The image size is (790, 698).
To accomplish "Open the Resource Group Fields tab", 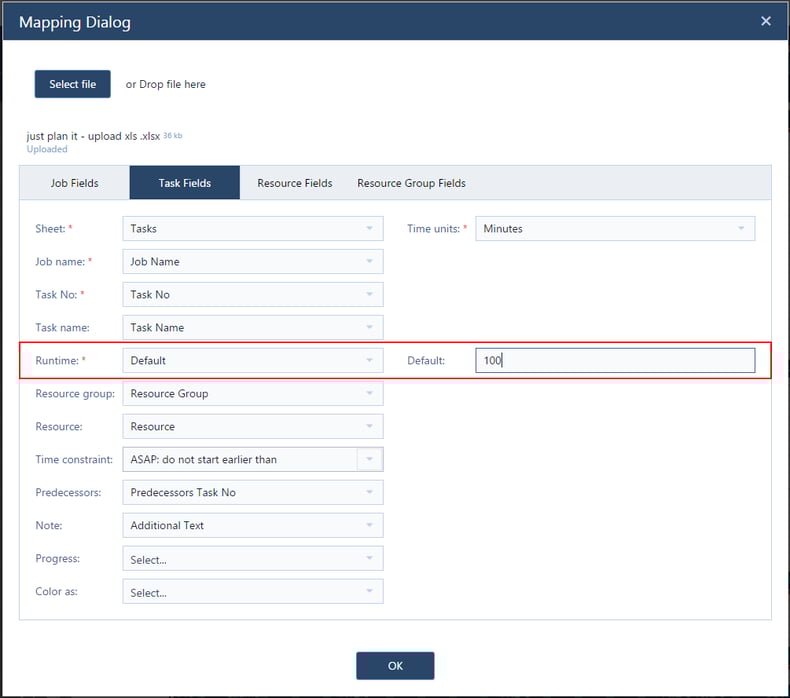I will (411, 183).
